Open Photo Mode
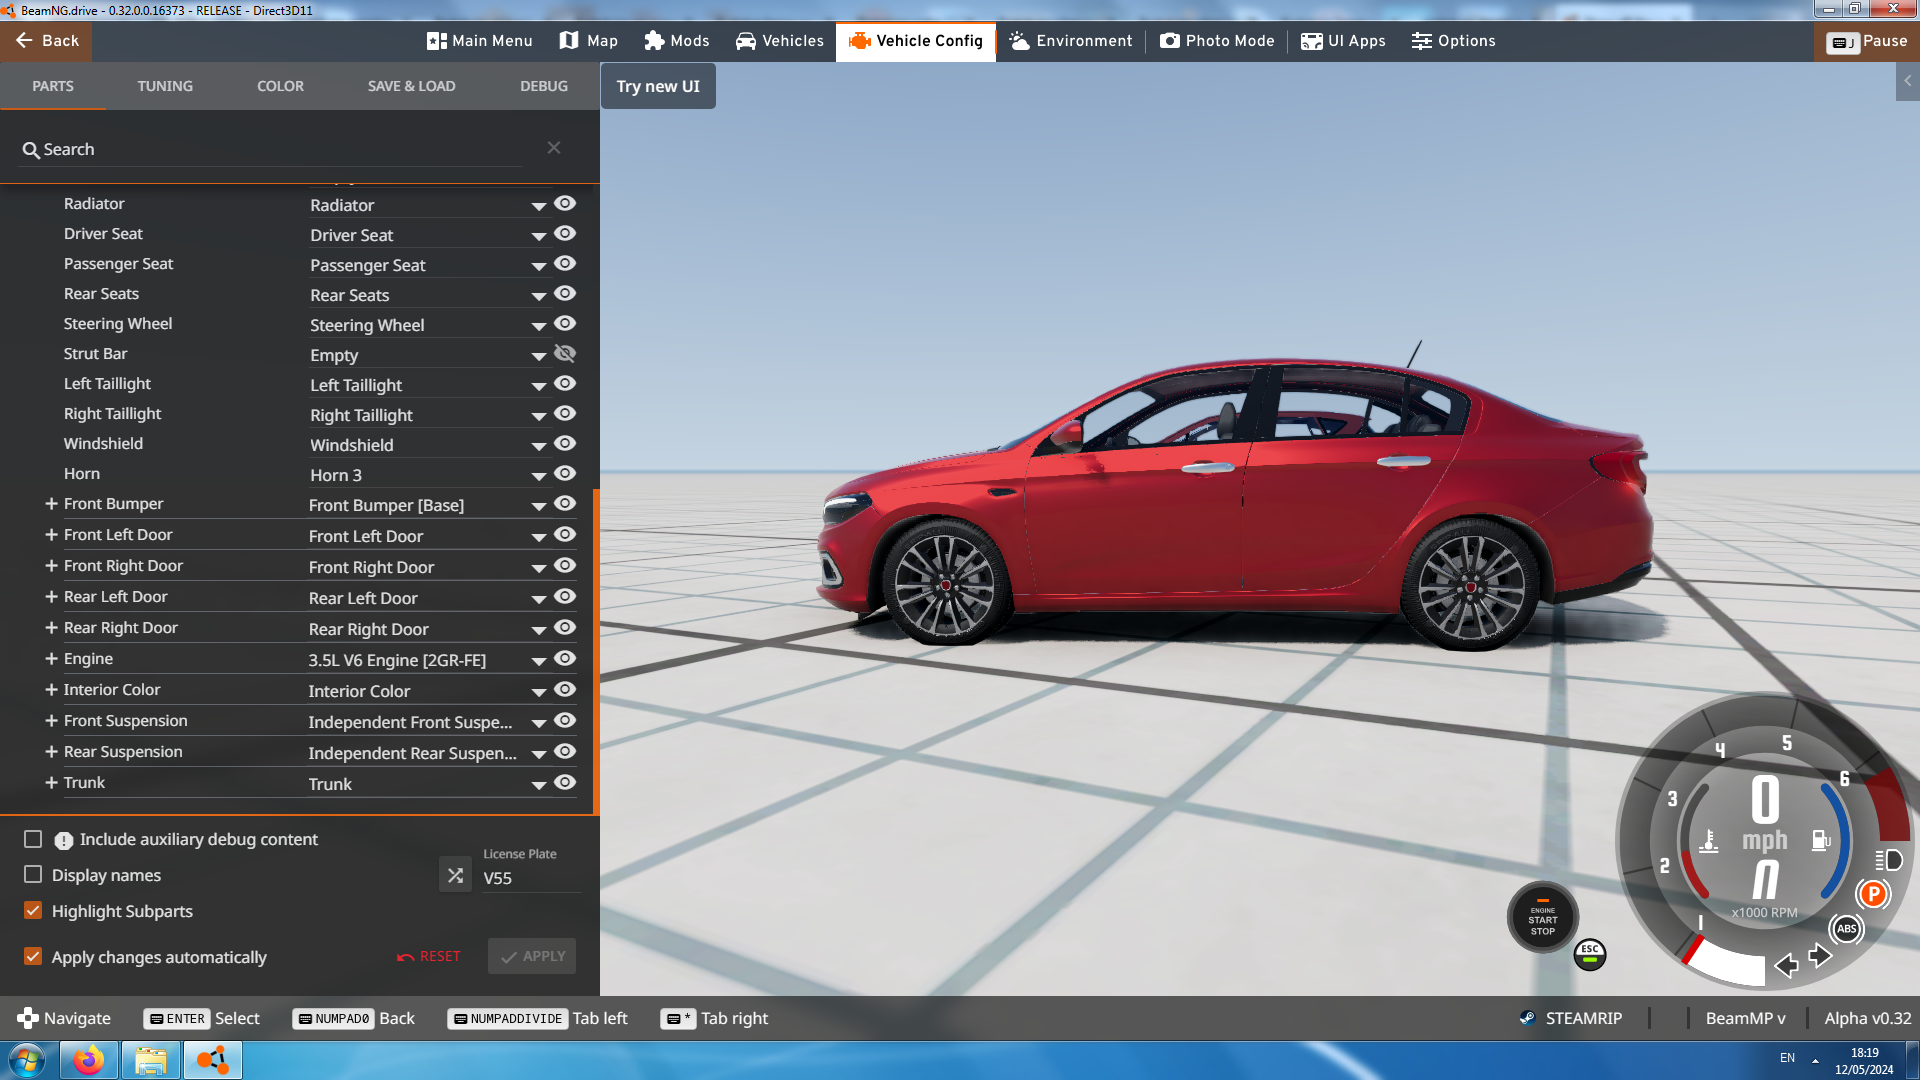Viewport: 1920px width, 1080px height. pos(1217,41)
